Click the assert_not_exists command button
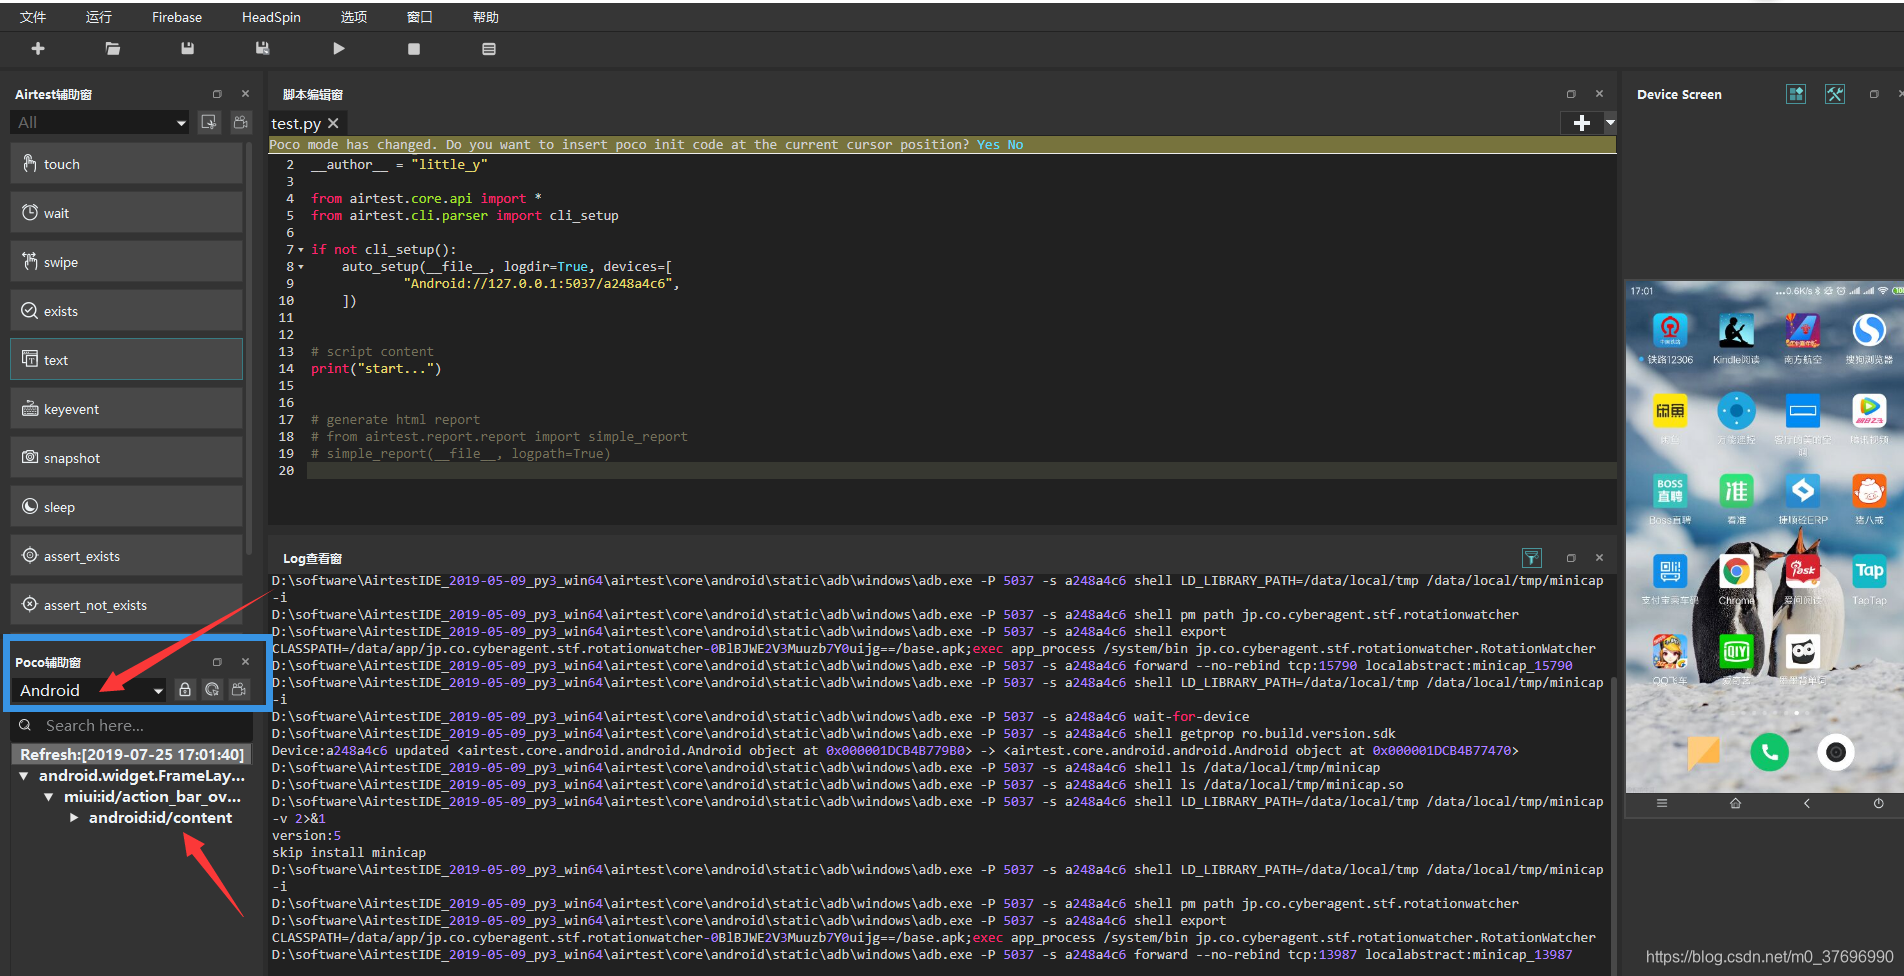Image resolution: width=1904 pixels, height=976 pixels. tap(127, 605)
